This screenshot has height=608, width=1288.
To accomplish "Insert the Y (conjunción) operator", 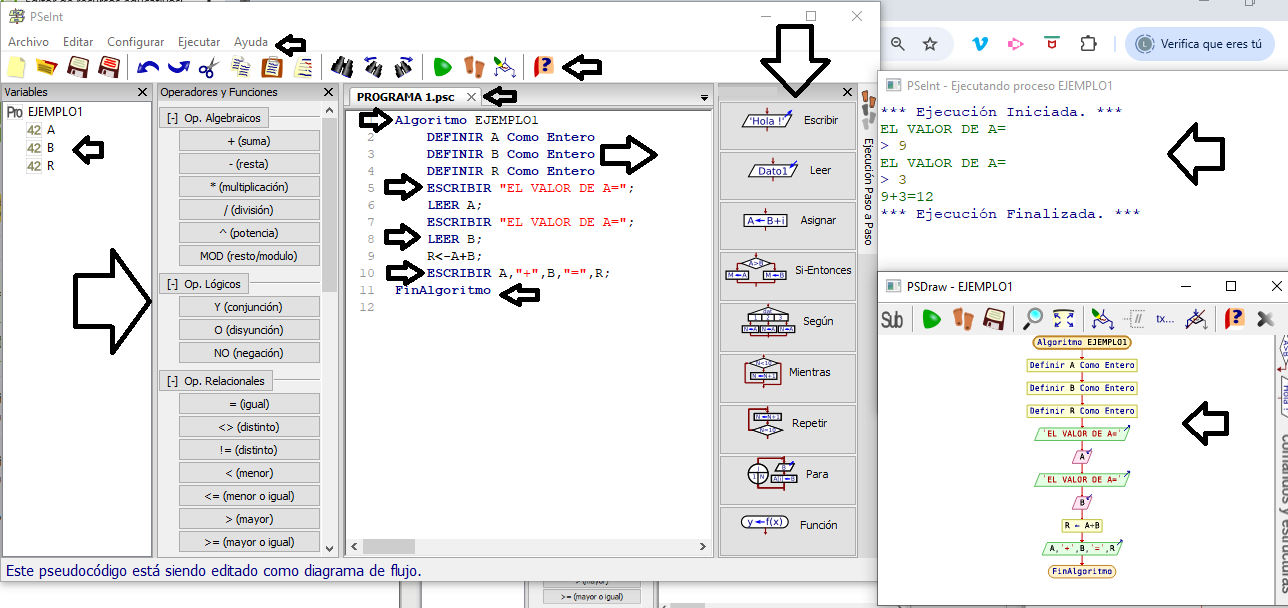I will point(249,307).
